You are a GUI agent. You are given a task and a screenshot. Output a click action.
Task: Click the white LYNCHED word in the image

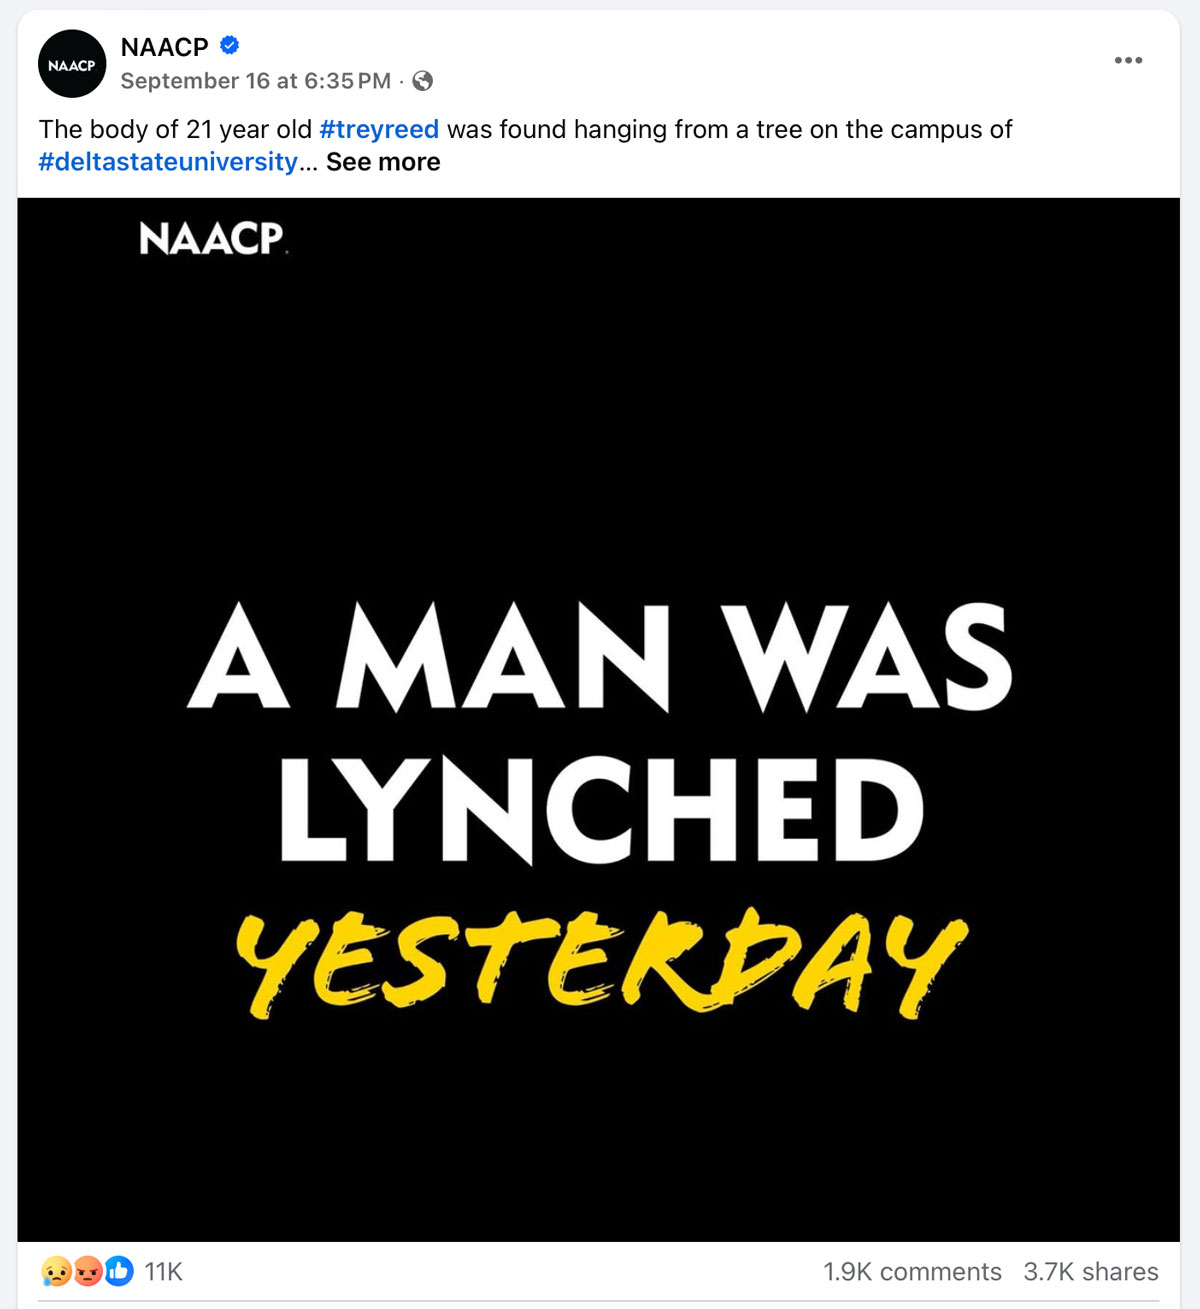602,810
